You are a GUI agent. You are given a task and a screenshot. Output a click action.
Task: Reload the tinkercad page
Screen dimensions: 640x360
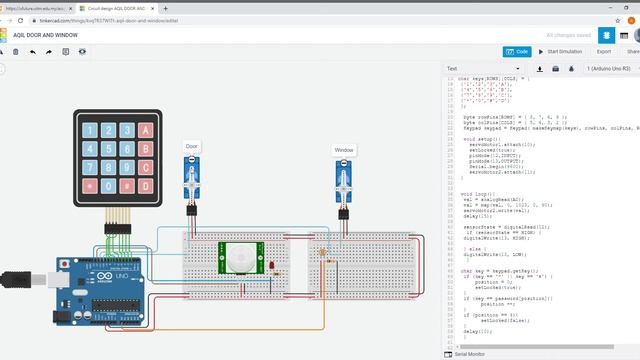pos(20,20)
